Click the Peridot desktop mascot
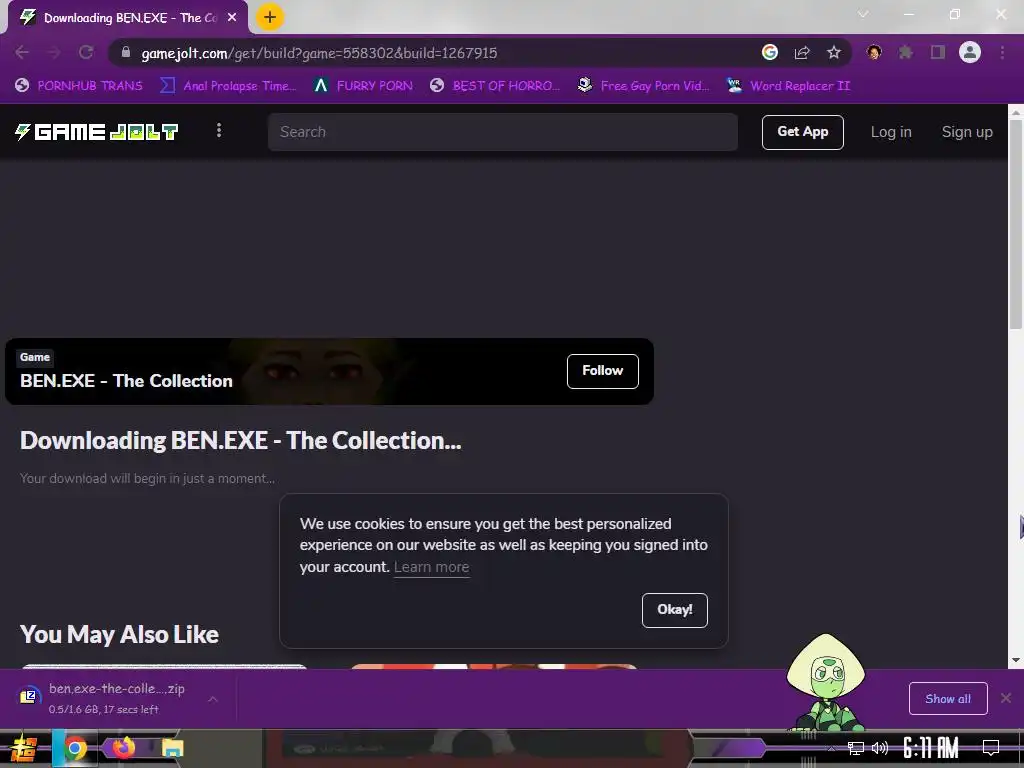The image size is (1024, 768). point(825,682)
